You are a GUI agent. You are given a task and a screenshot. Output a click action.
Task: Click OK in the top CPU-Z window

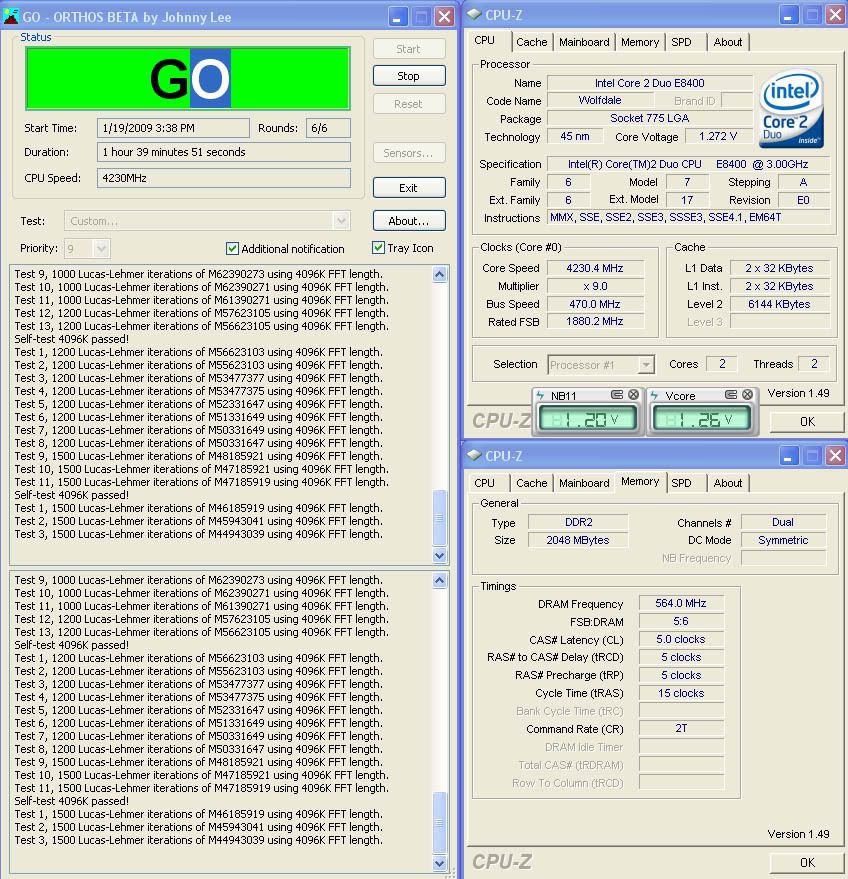pos(807,422)
